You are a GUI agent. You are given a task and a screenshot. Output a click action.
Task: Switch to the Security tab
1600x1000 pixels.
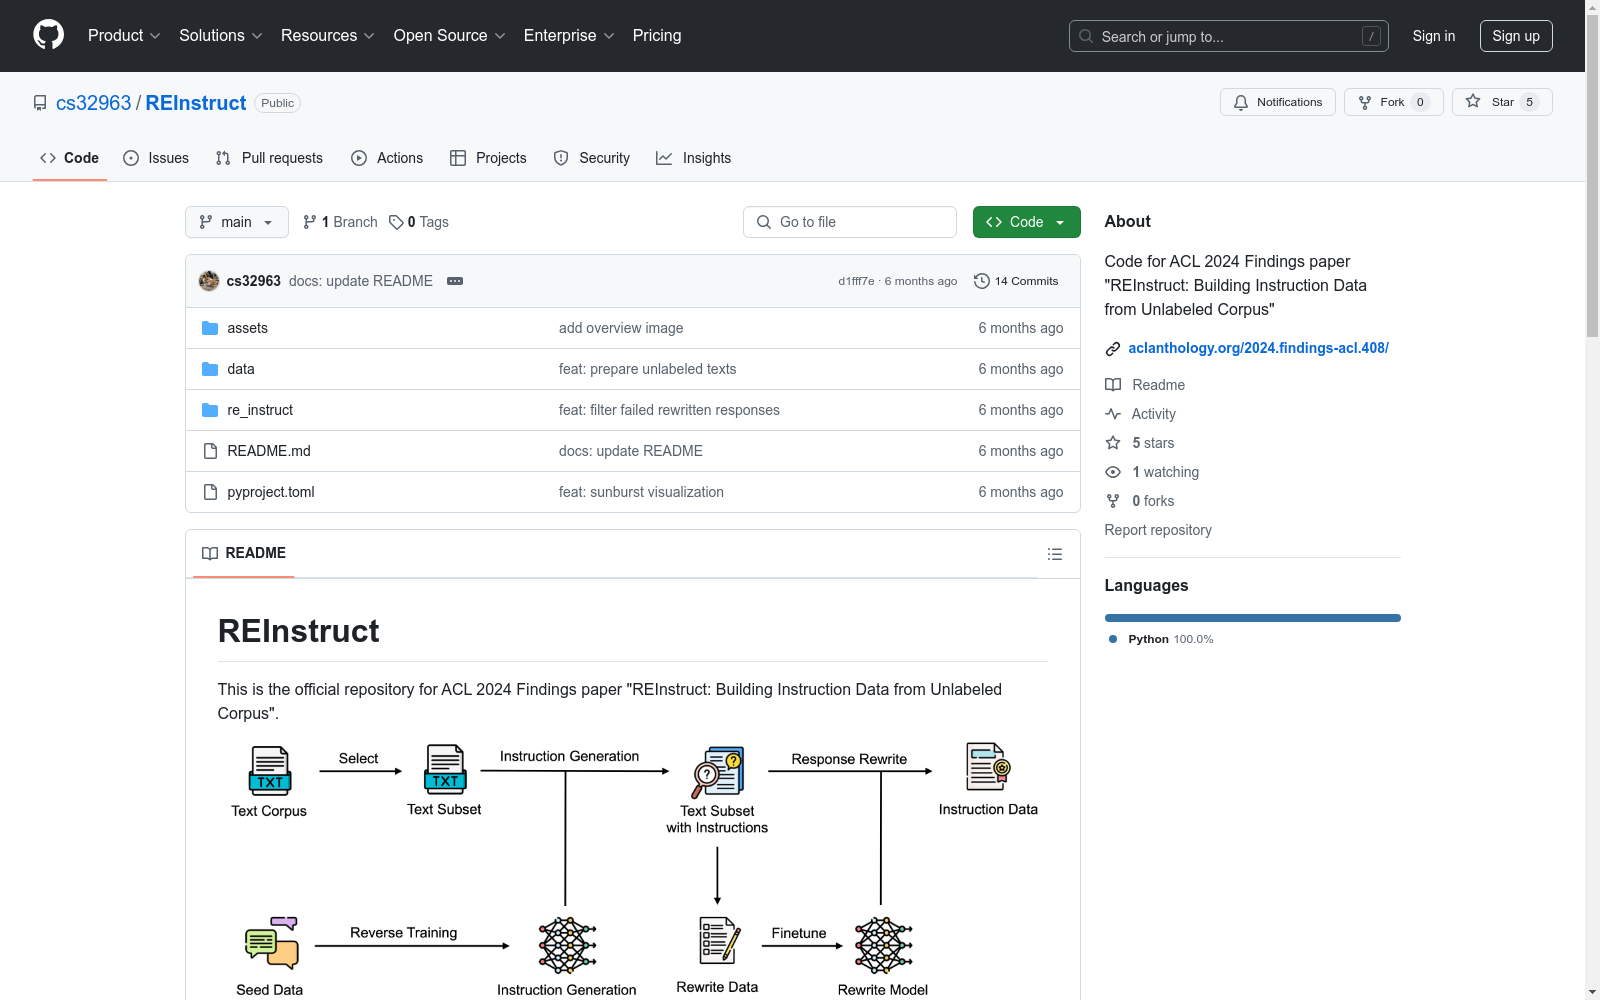pyautogui.click(x=592, y=158)
